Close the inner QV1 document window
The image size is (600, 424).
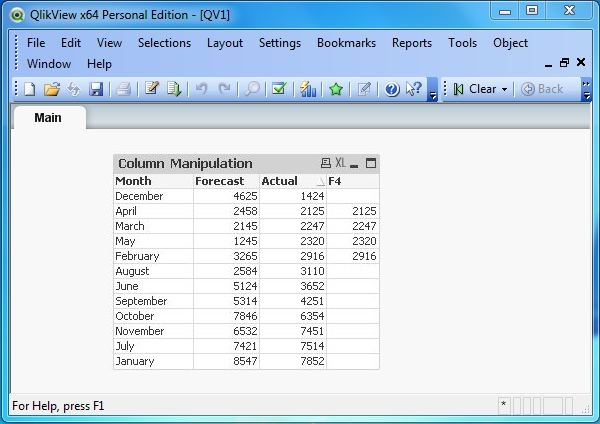tap(580, 62)
